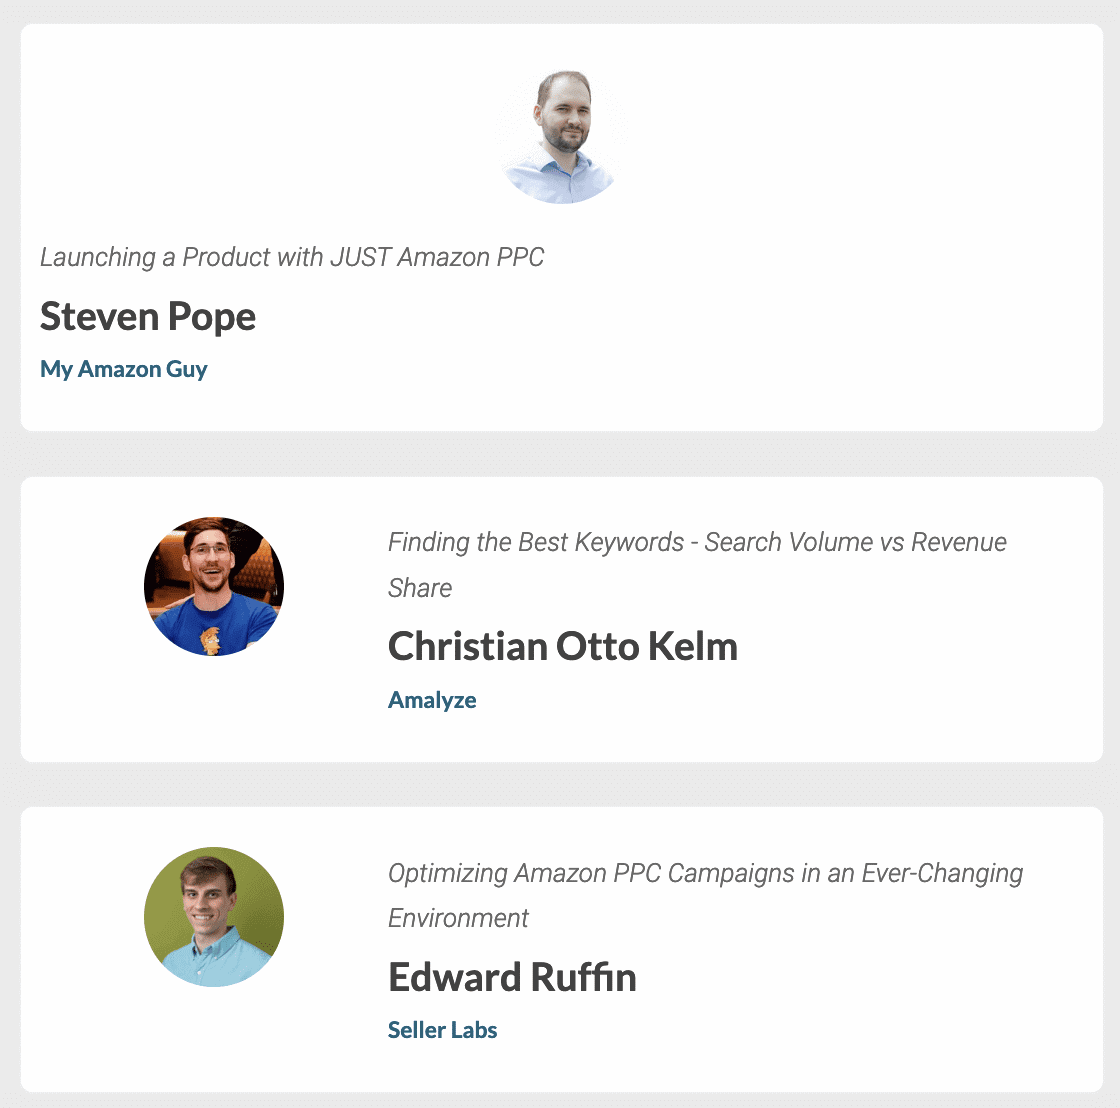The width and height of the screenshot is (1120, 1108).
Task: Open the Edward Ruffin name heading
Action: pyautogui.click(x=512, y=977)
